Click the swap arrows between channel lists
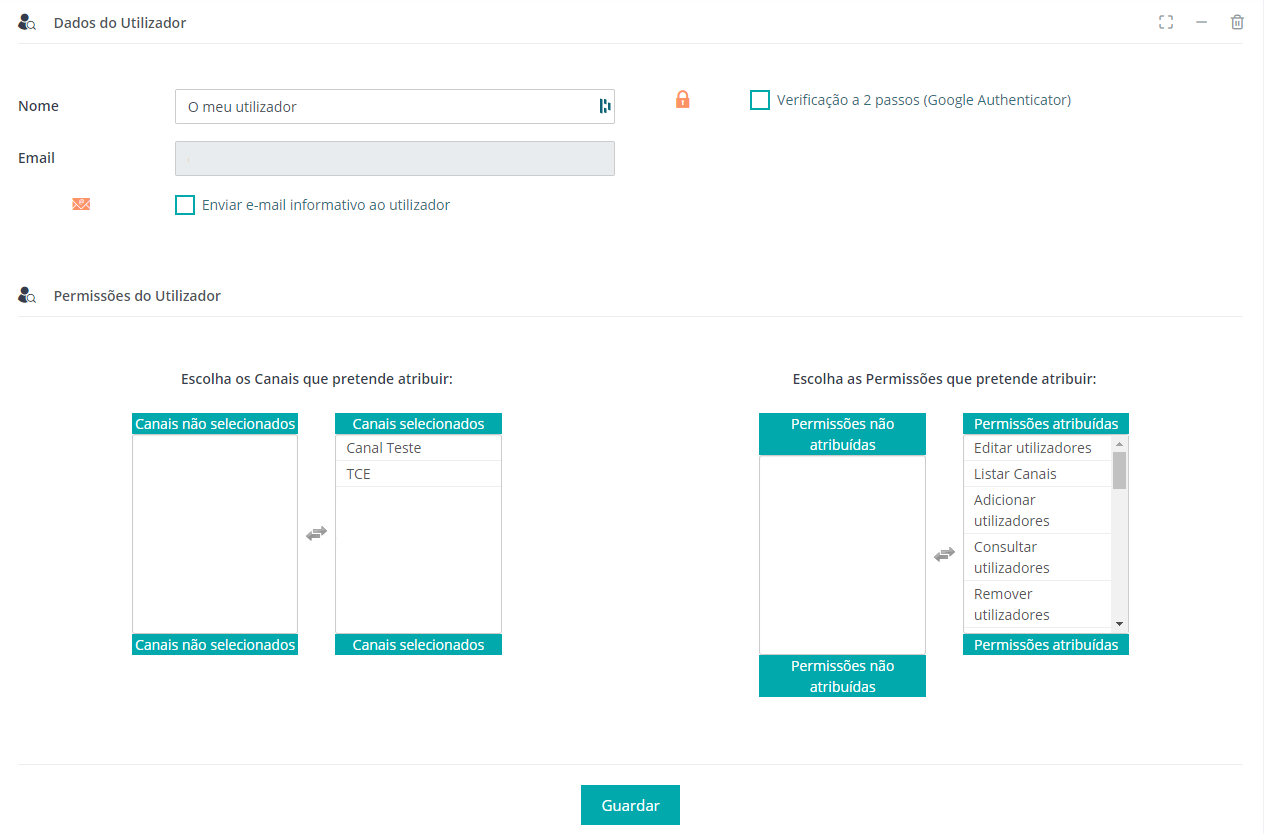1264x834 pixels. 316,534
